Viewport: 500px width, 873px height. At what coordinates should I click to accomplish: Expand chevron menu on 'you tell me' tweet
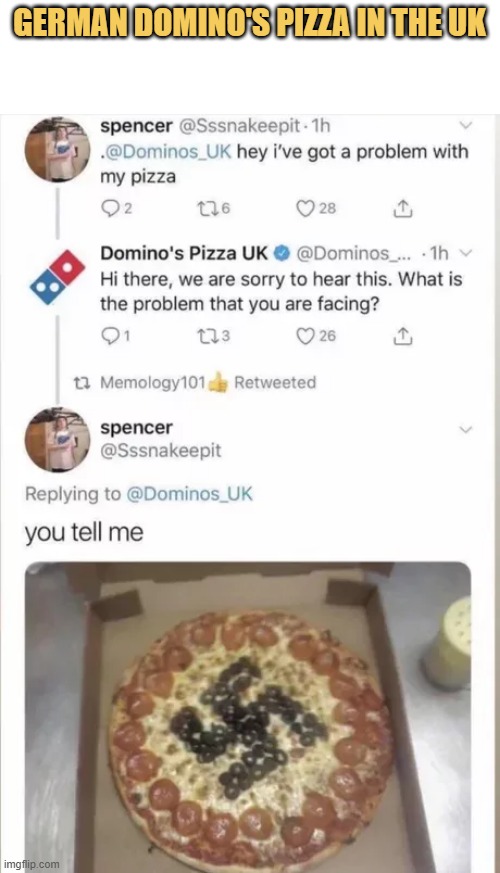(x=465, y=429)
